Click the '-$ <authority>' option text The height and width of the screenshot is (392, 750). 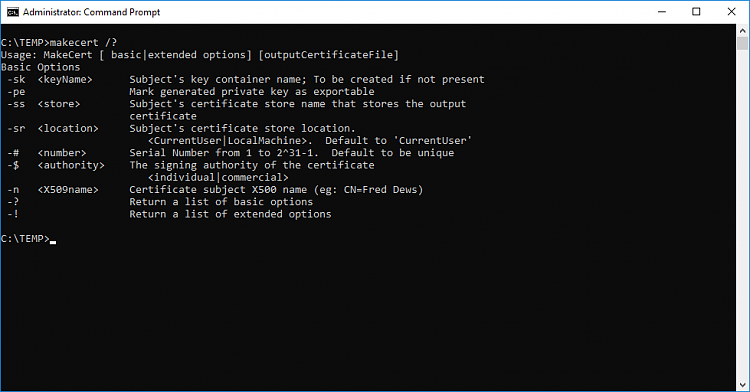click(55, 165)
